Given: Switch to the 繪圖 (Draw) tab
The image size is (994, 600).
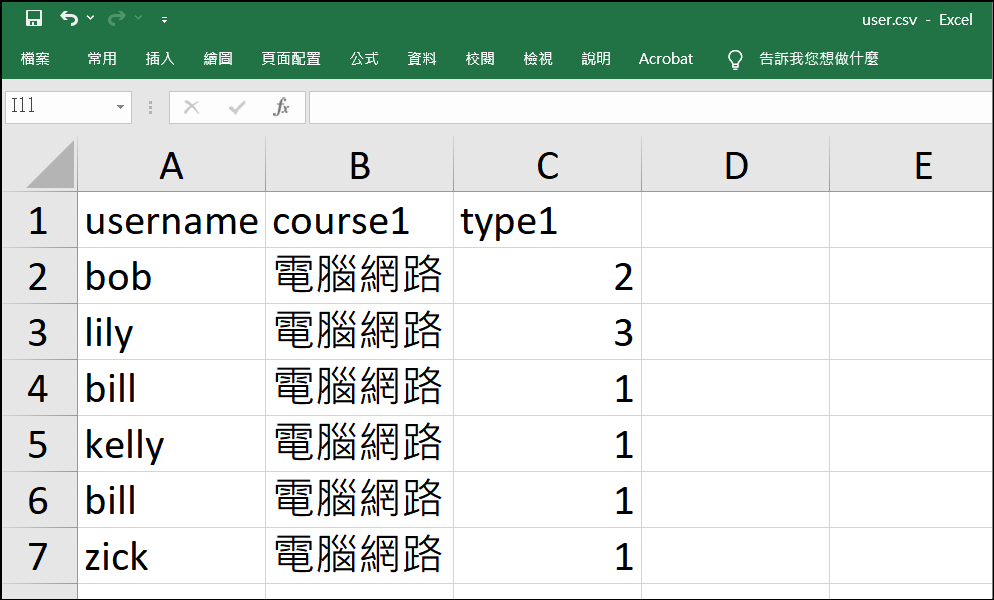Looking at the screenshot, I should click(218, 59).
